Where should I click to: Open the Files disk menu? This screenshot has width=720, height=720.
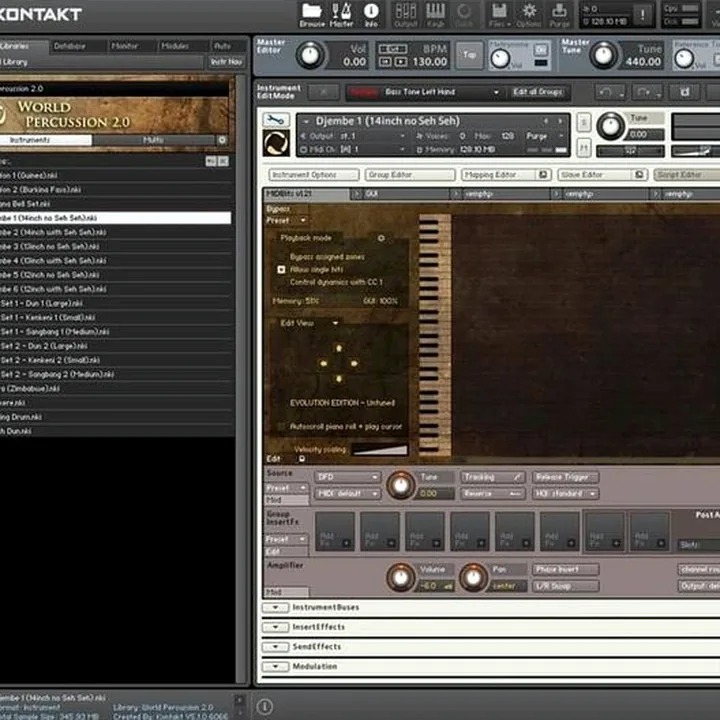499,15
